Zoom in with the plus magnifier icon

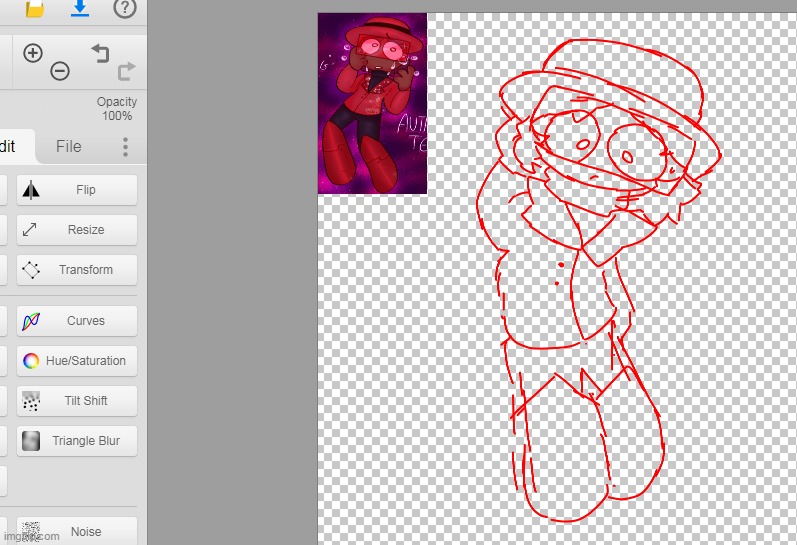point(33,53)
